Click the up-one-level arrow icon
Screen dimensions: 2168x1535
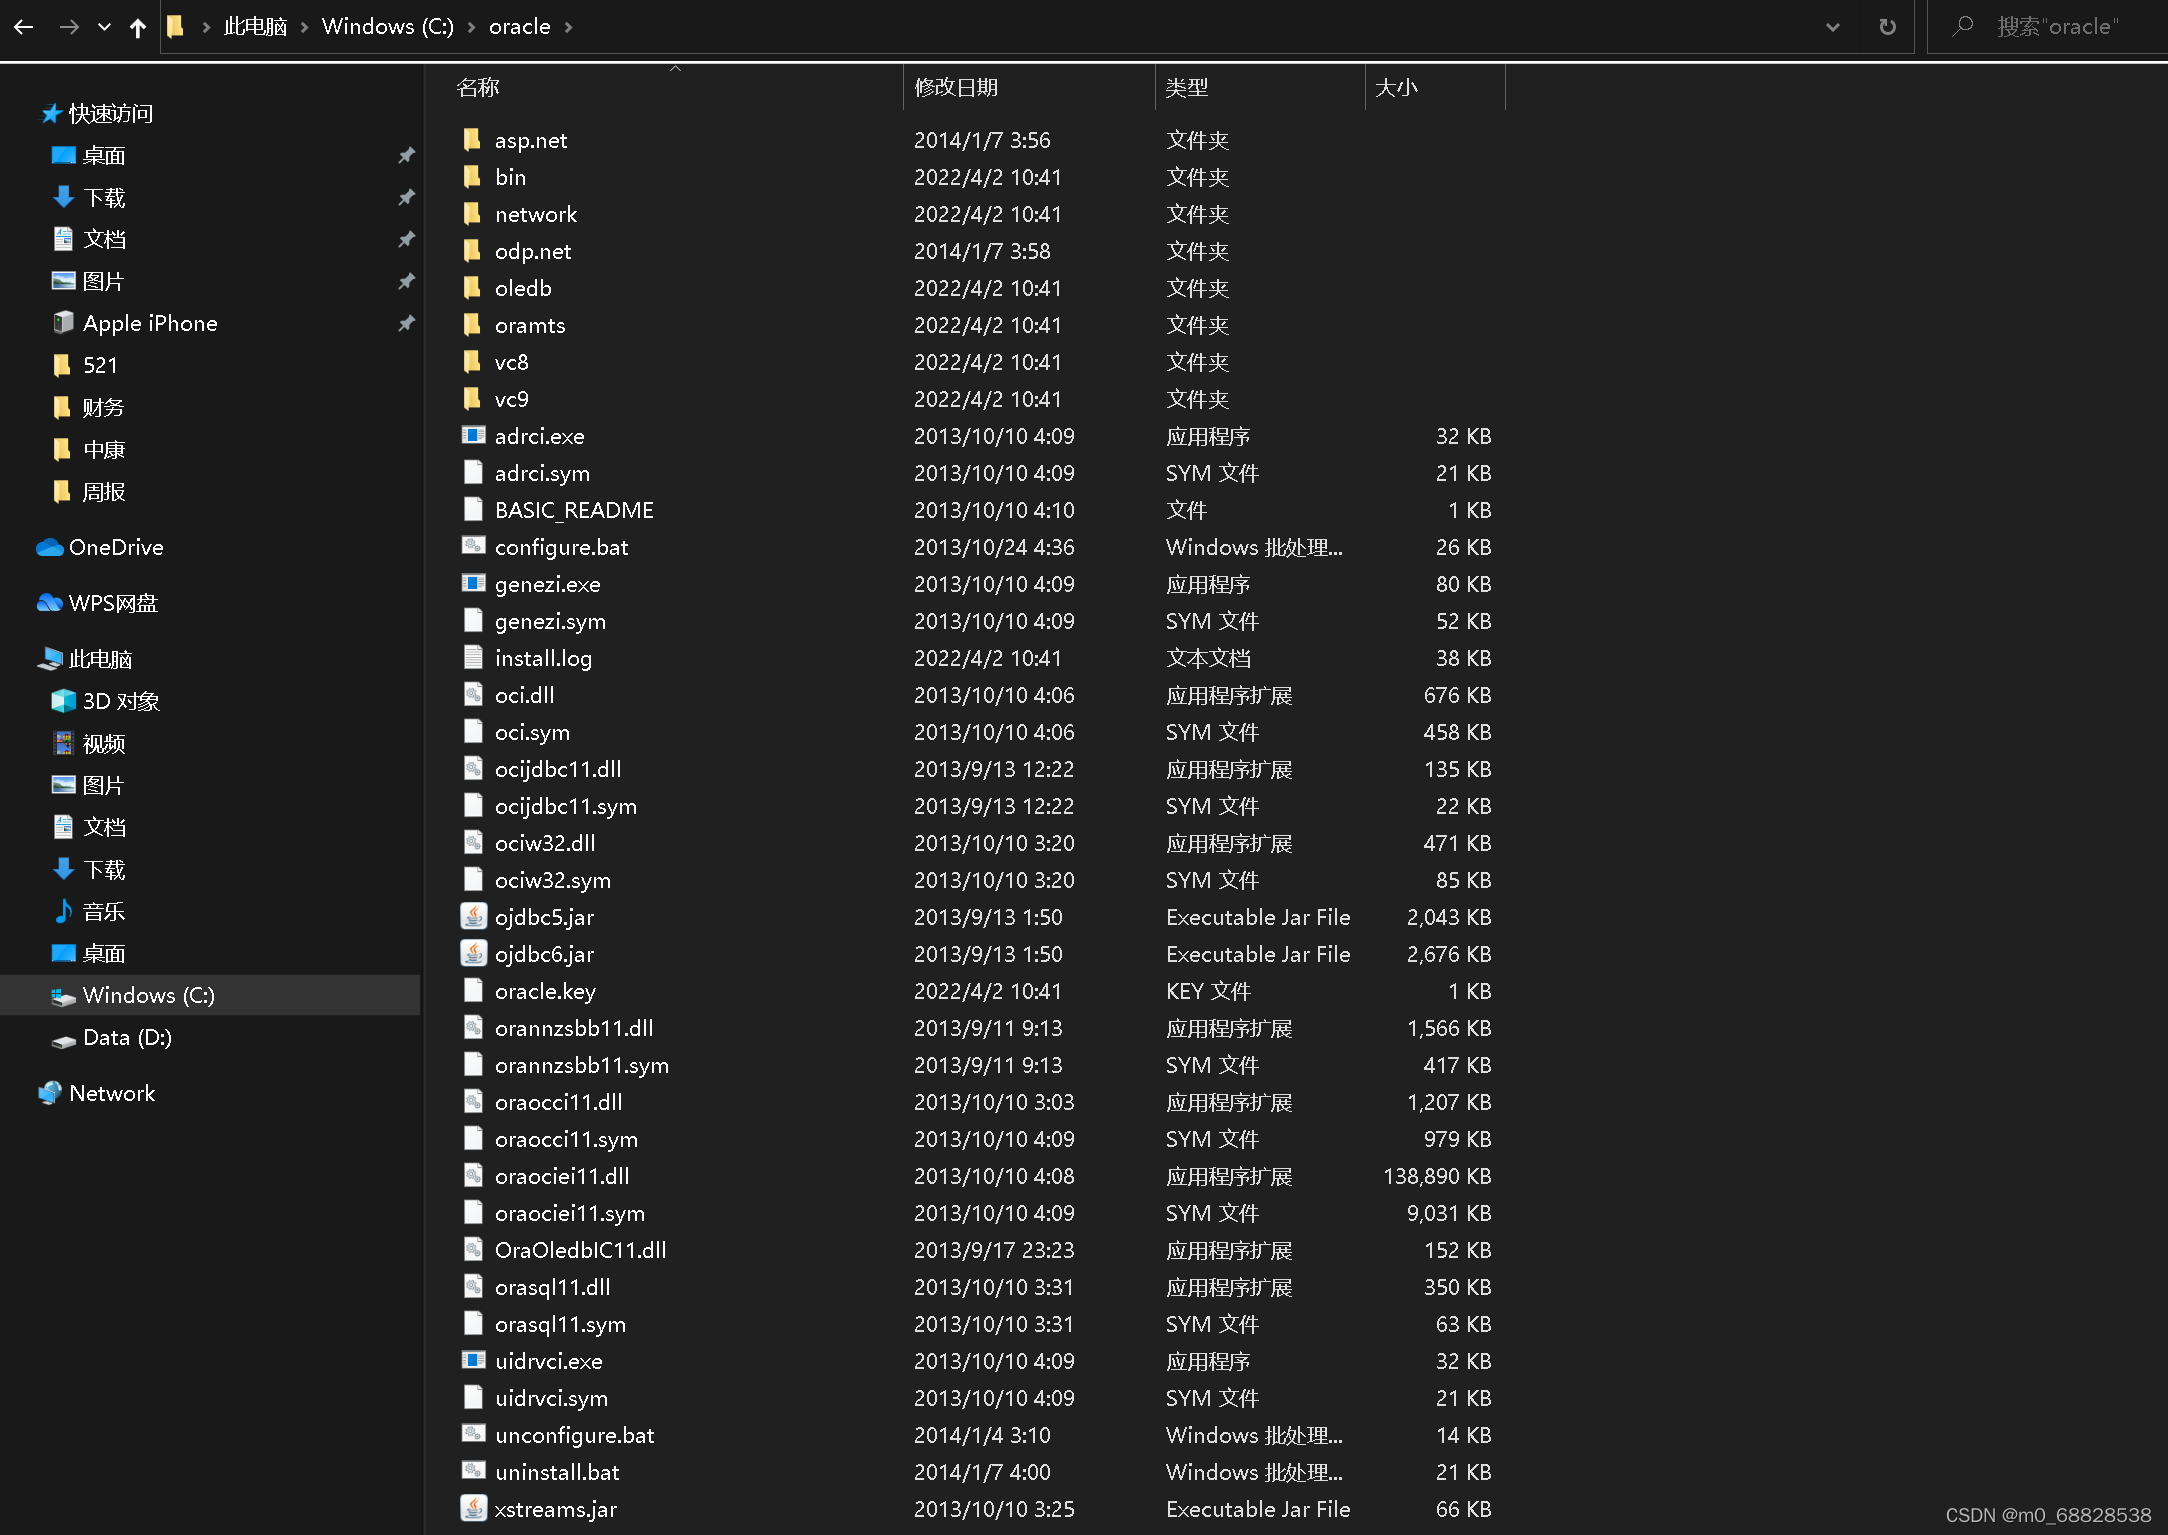(x=138, y=27)
